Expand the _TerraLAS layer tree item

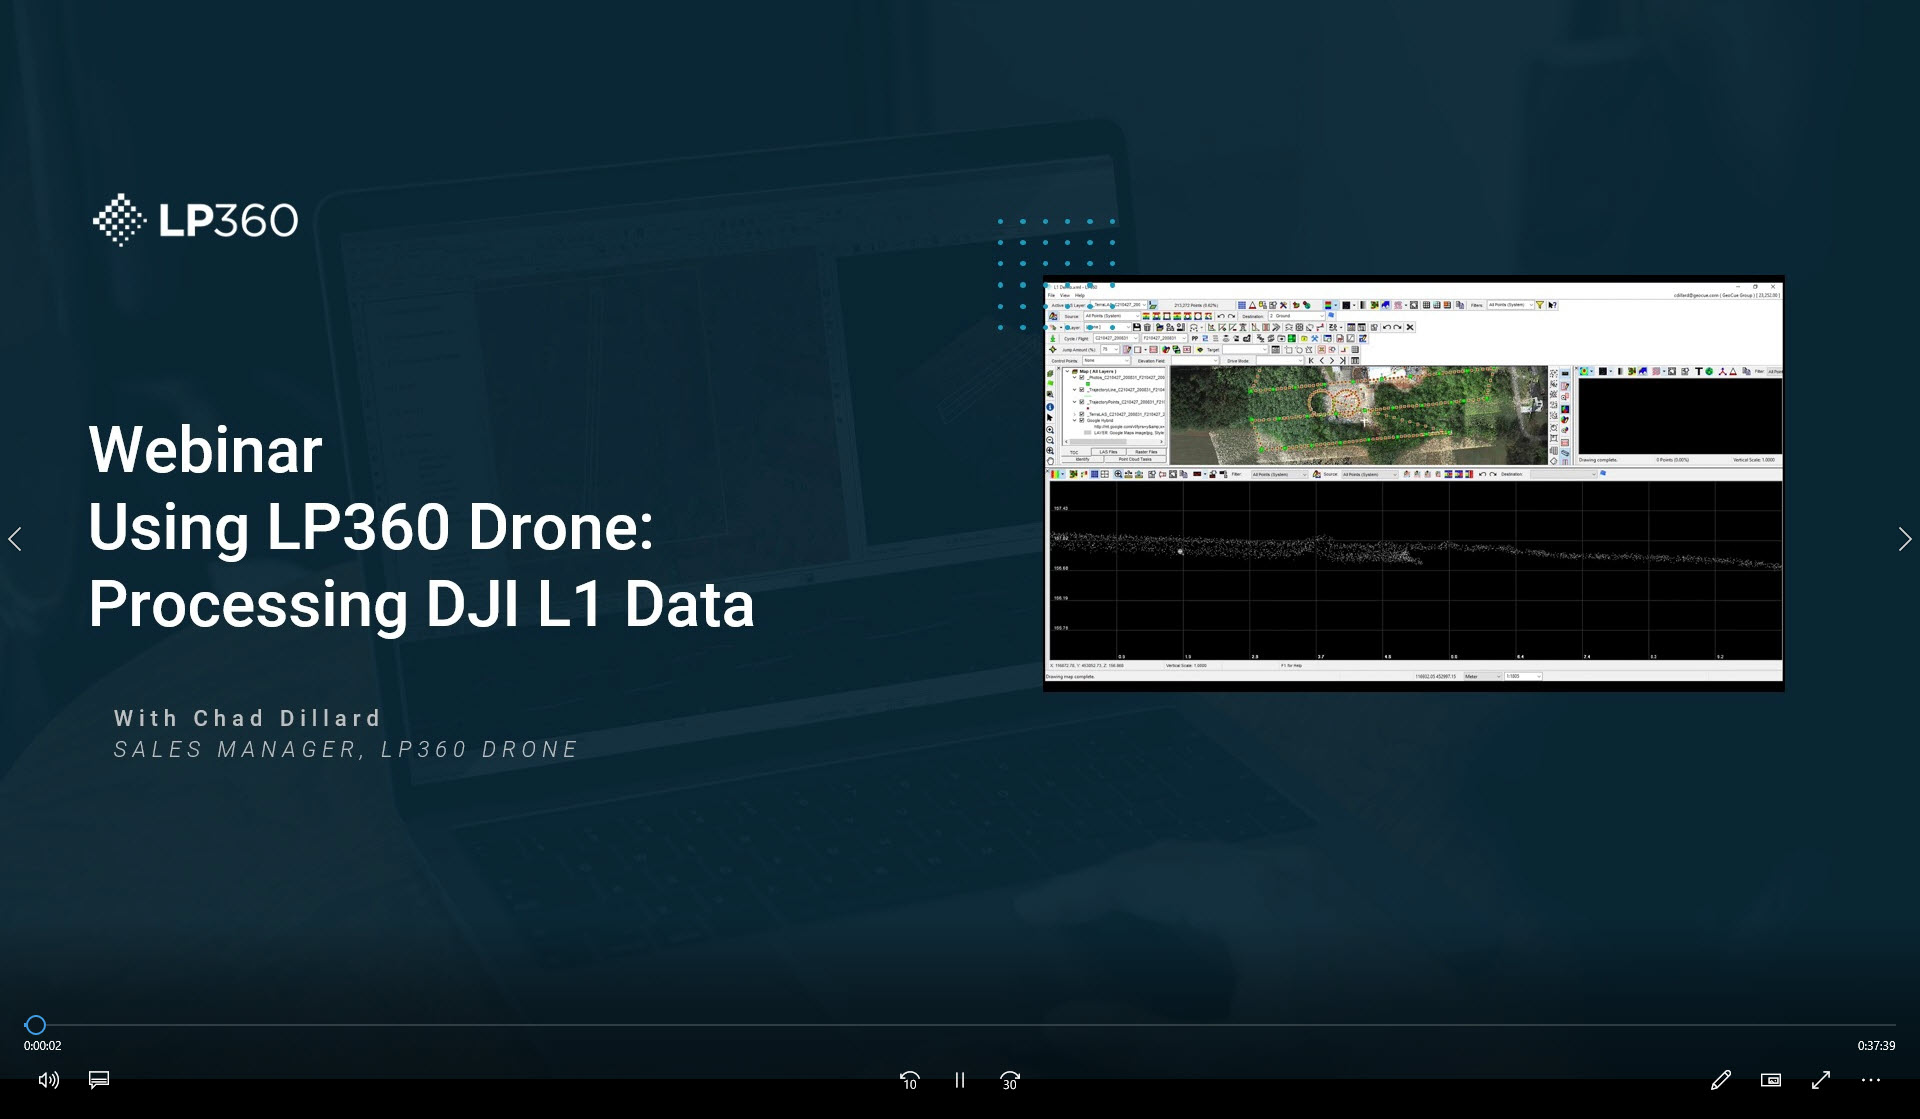[1075, 414]
